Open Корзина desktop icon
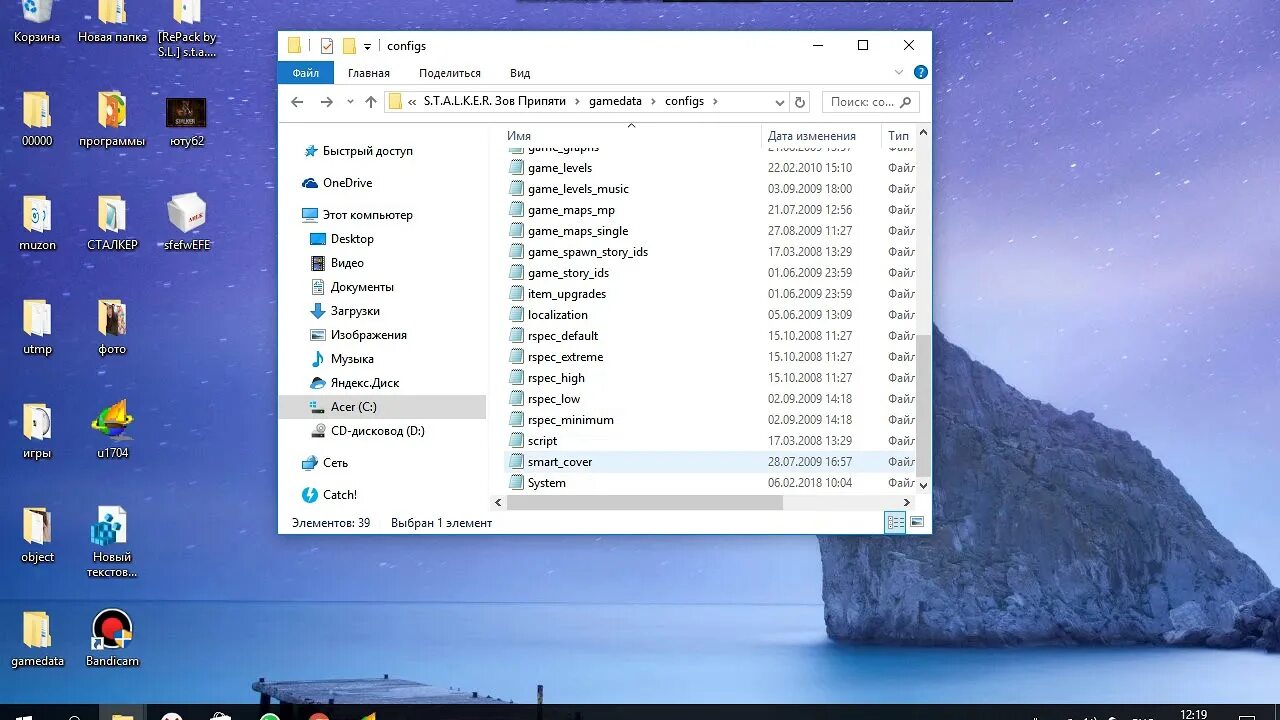This screenshot has width=1280, height=720. click(x=37, y=22)
